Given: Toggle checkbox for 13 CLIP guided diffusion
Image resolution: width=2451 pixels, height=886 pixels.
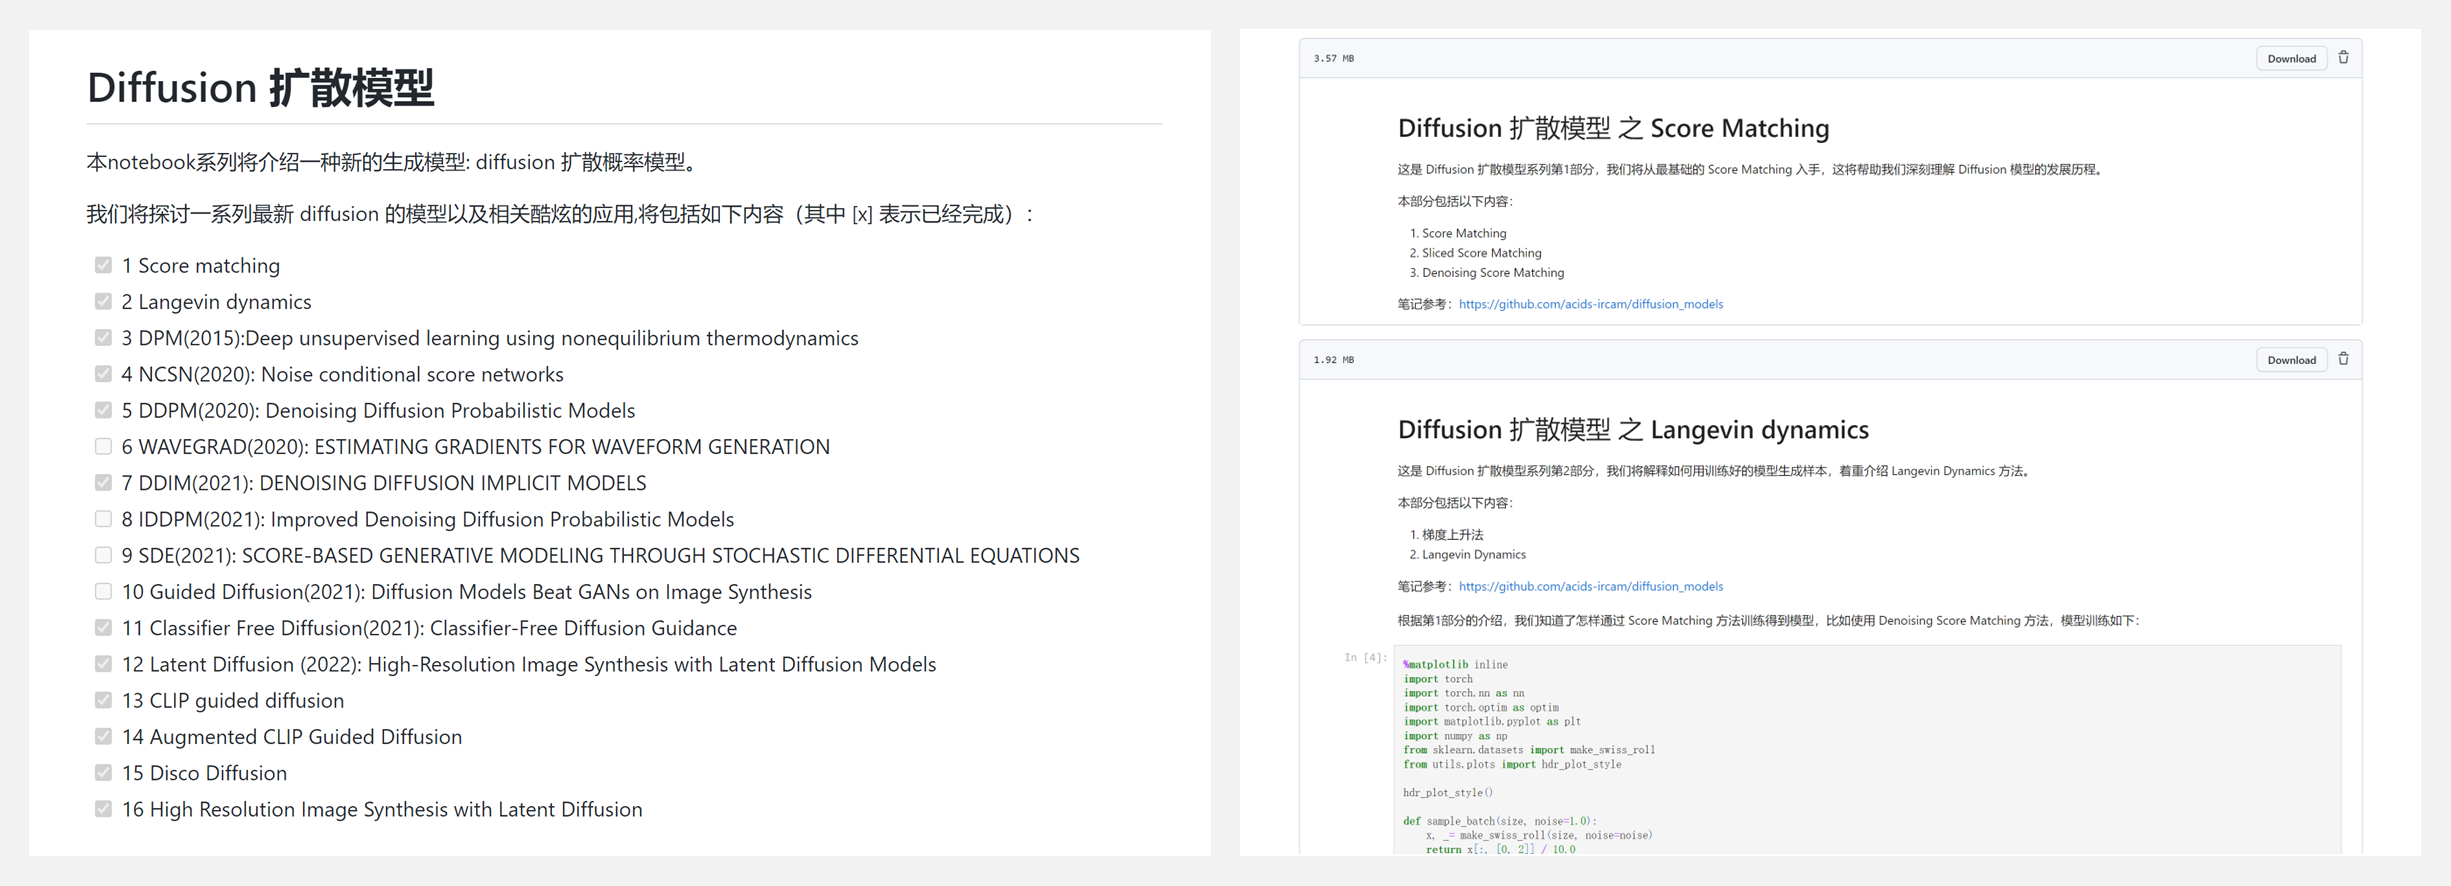Looking at the screenshot, I should [x=103, y=700].
